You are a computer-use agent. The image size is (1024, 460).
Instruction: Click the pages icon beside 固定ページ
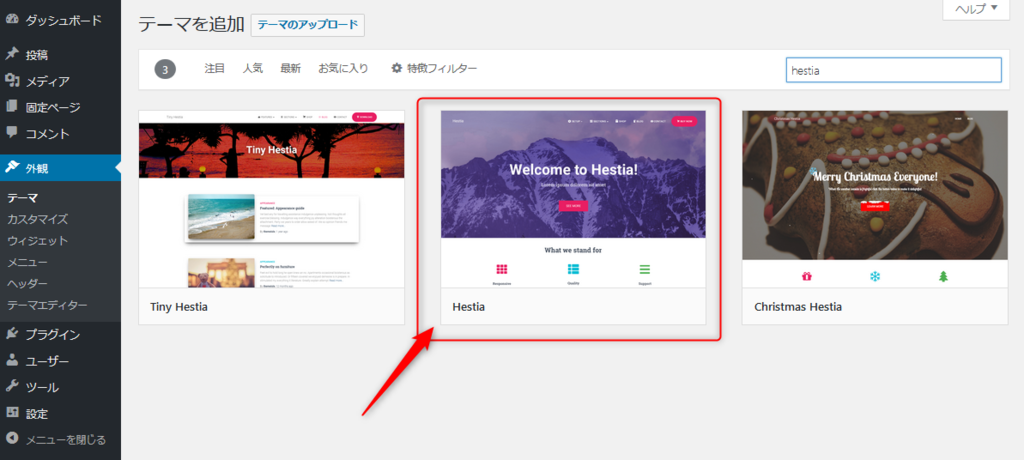pyautogui.click(x=12, y=107)
